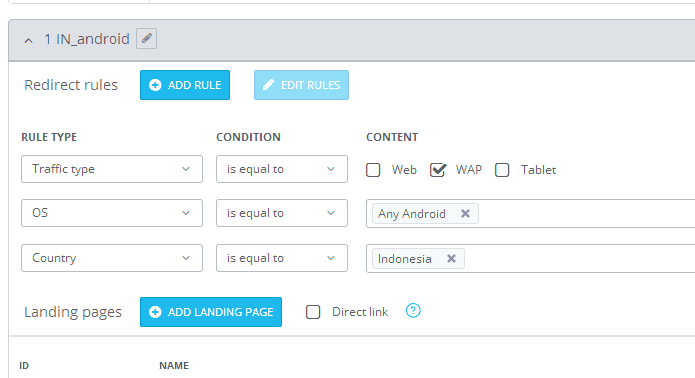Uncheck the WAP checkbox
Image resolution: width=695 pixels, height=378 pixels.
437,170
